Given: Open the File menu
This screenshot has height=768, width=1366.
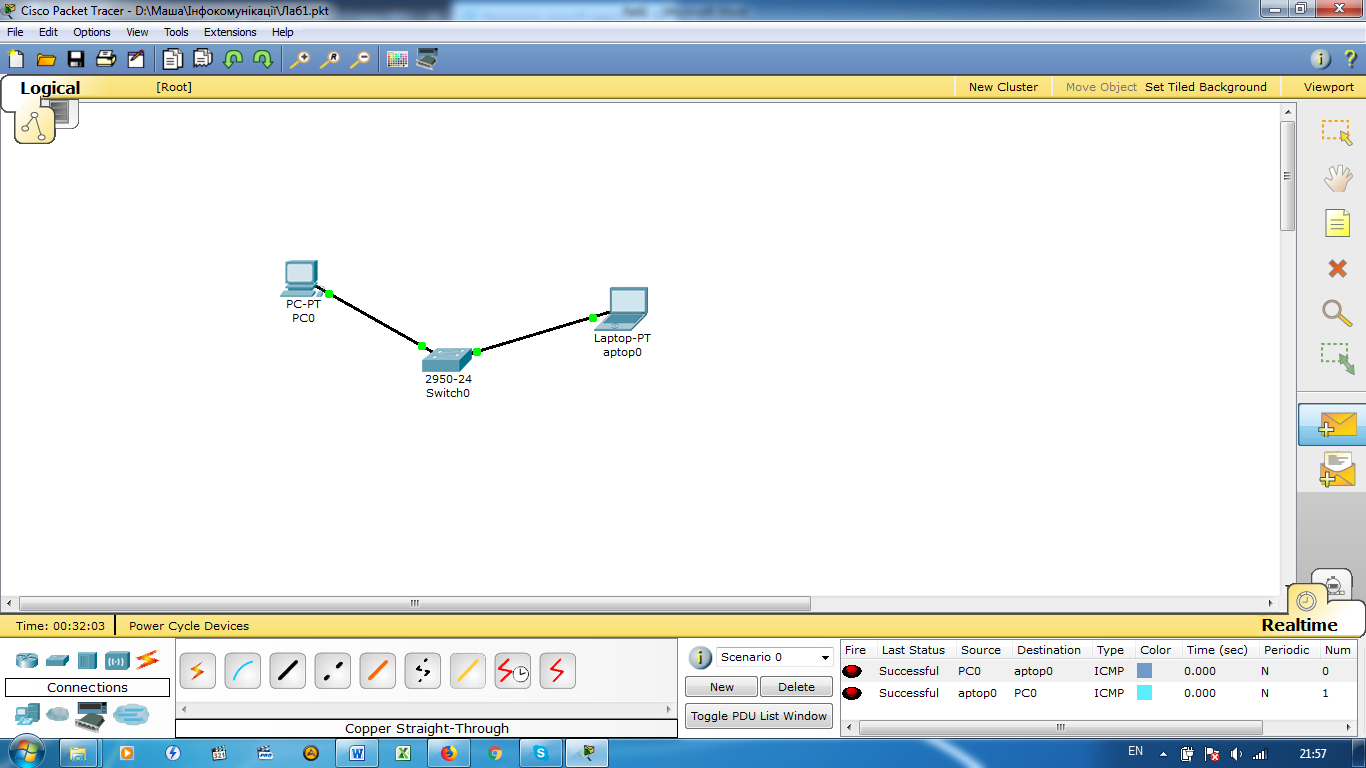Looking at the screenshot, I should pyautogui.click(x=15, y=32).
